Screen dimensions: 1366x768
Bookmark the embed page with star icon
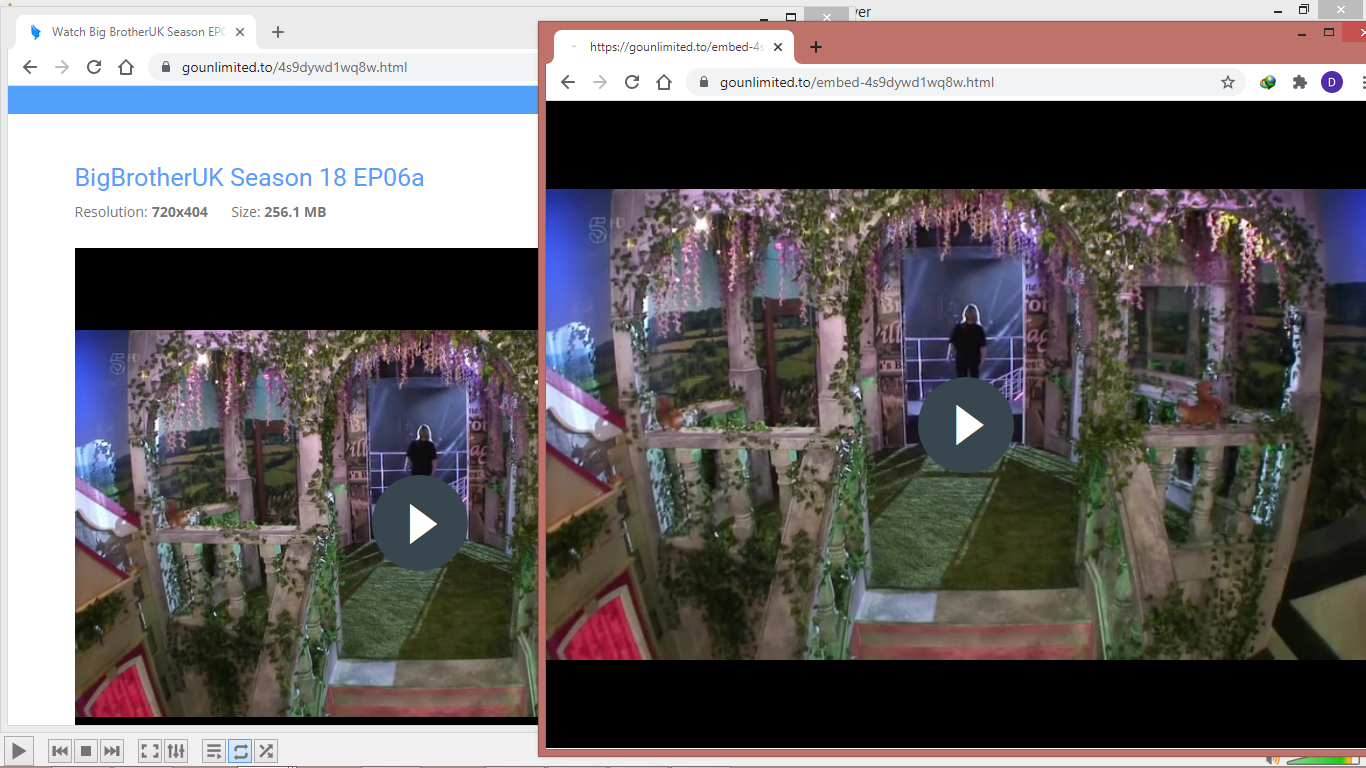[x=1228, y=82]
